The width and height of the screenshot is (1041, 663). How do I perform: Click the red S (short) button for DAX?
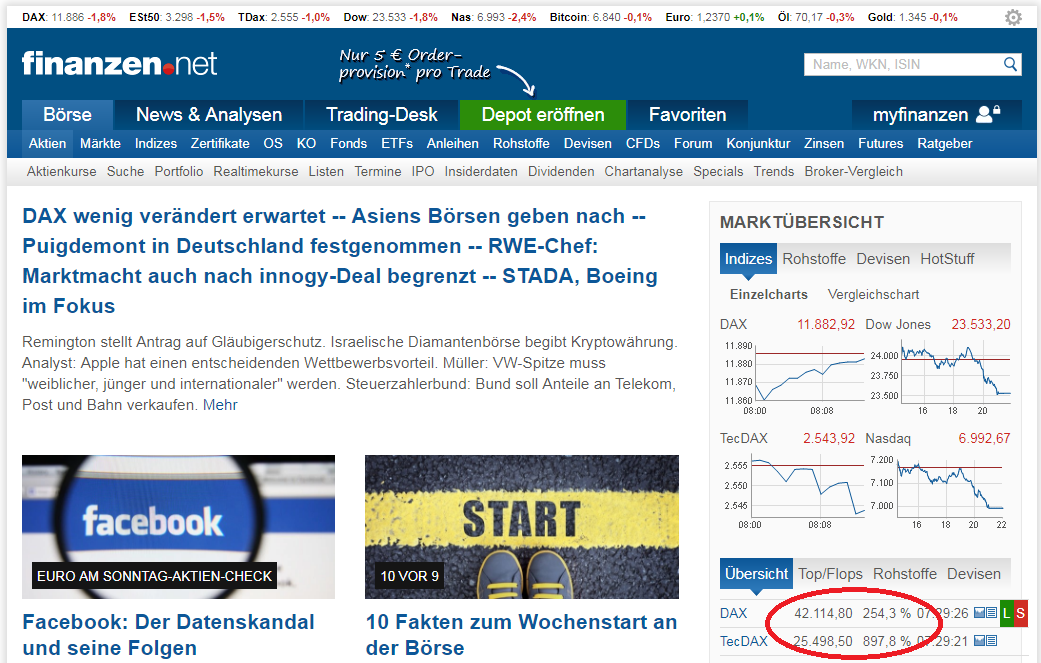click(1020, 613)
